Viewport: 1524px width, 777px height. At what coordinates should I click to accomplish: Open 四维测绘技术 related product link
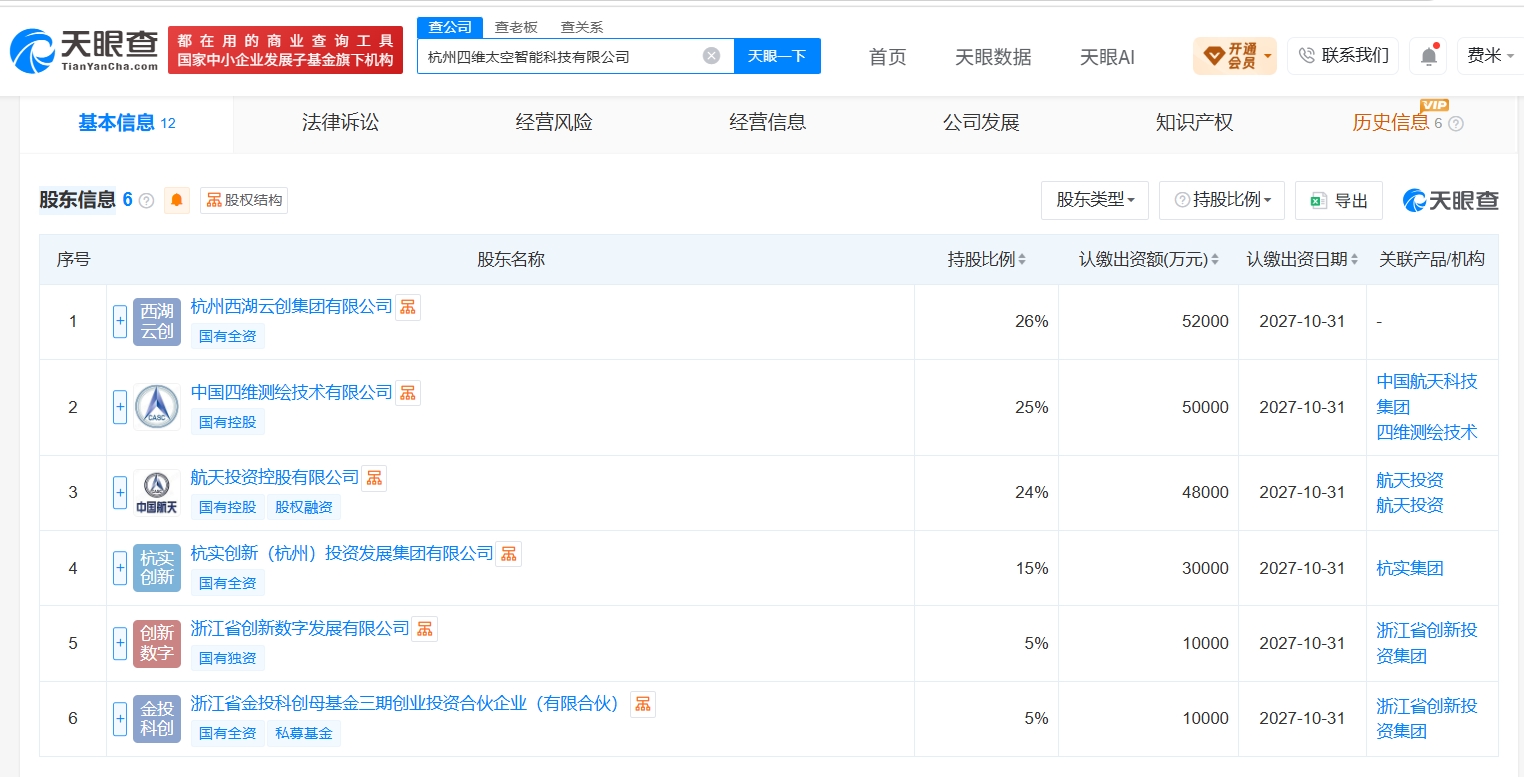[1427, 433]
